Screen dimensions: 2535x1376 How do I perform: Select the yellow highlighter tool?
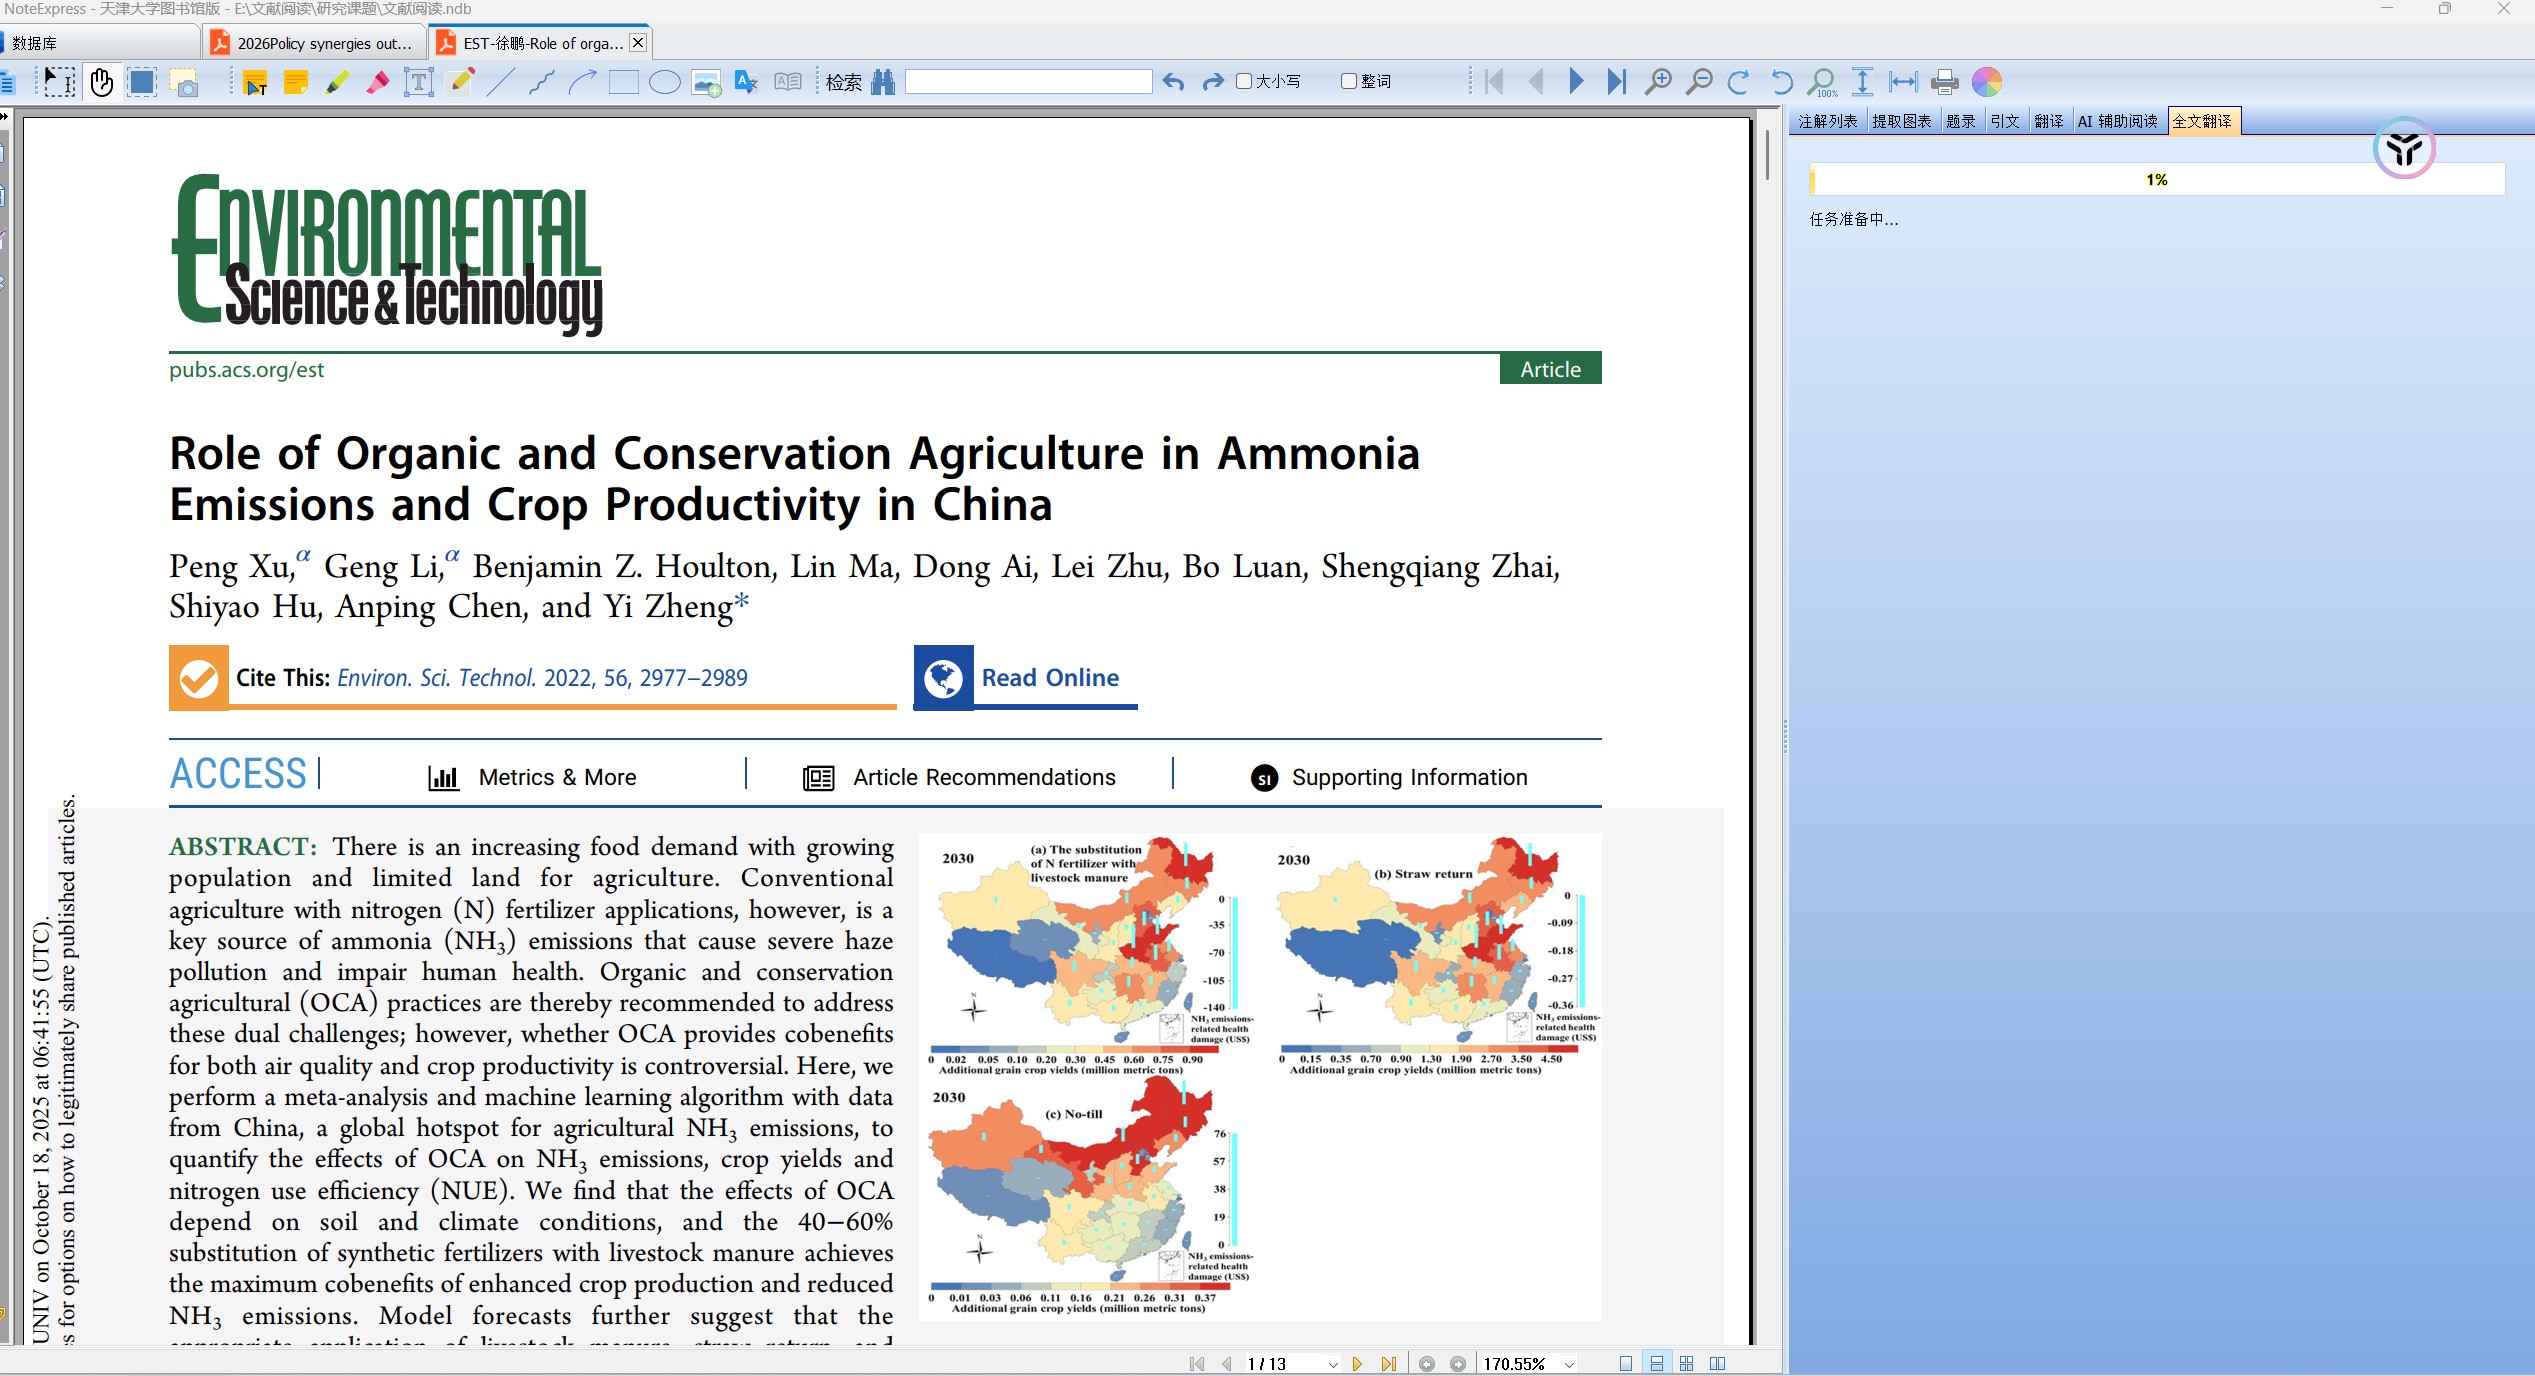coord(337,82)
